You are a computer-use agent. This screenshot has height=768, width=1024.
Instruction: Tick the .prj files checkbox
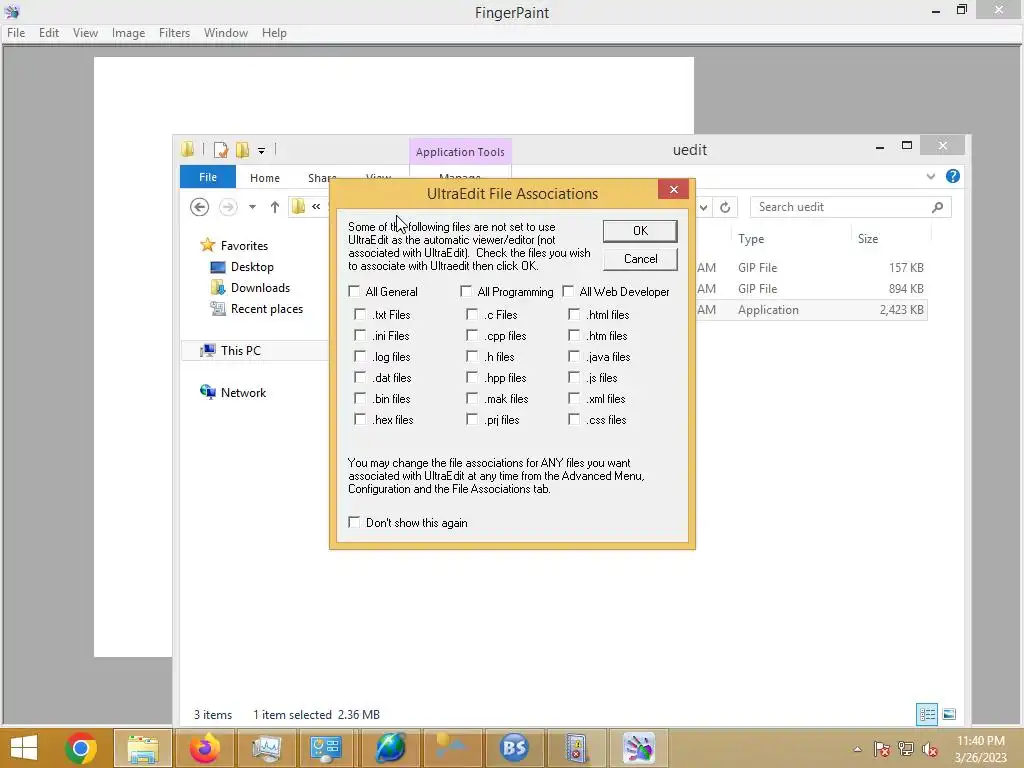(472, 419)
